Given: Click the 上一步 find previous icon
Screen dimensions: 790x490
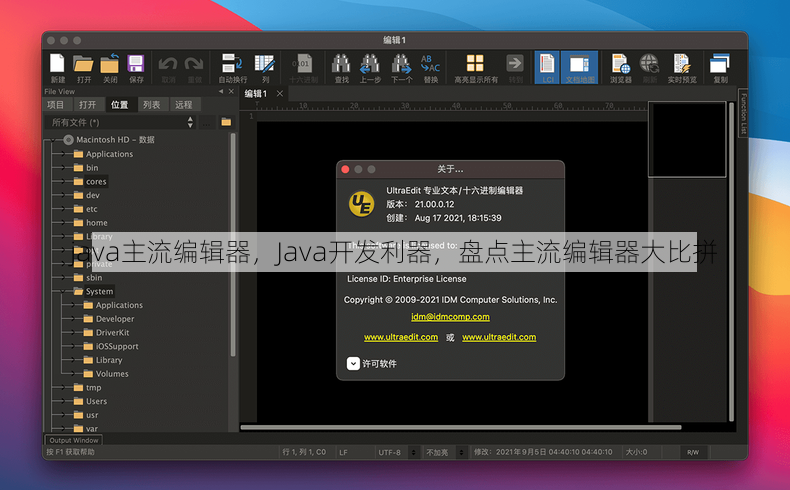Looking at the screenshot, I should pyautogui.click(x=370, y=63).
